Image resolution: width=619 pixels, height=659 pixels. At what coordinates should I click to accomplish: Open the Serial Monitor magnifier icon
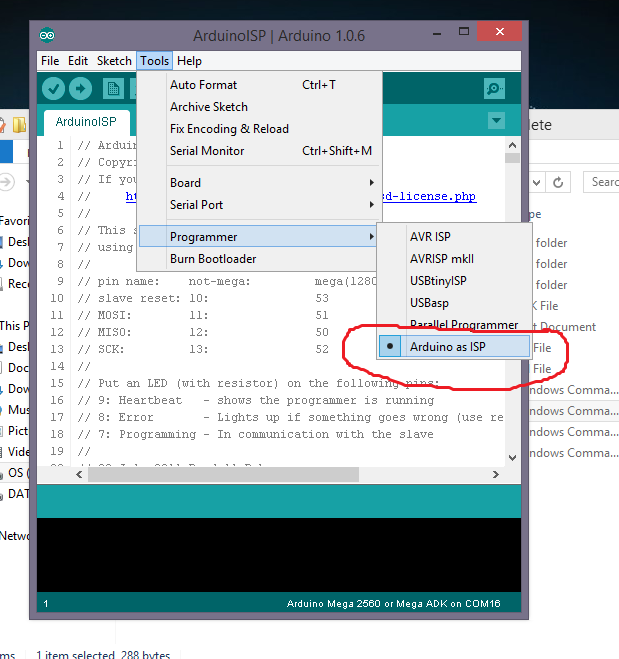pos(494,89)
